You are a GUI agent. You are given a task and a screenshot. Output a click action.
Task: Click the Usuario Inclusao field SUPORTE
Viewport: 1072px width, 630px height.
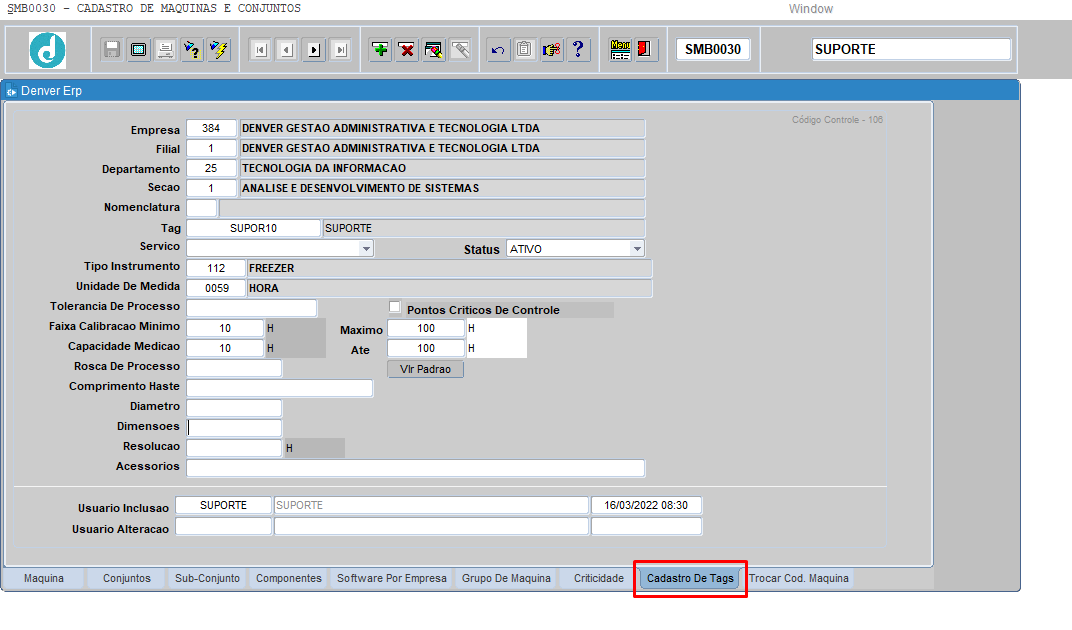tap(224, 505)
